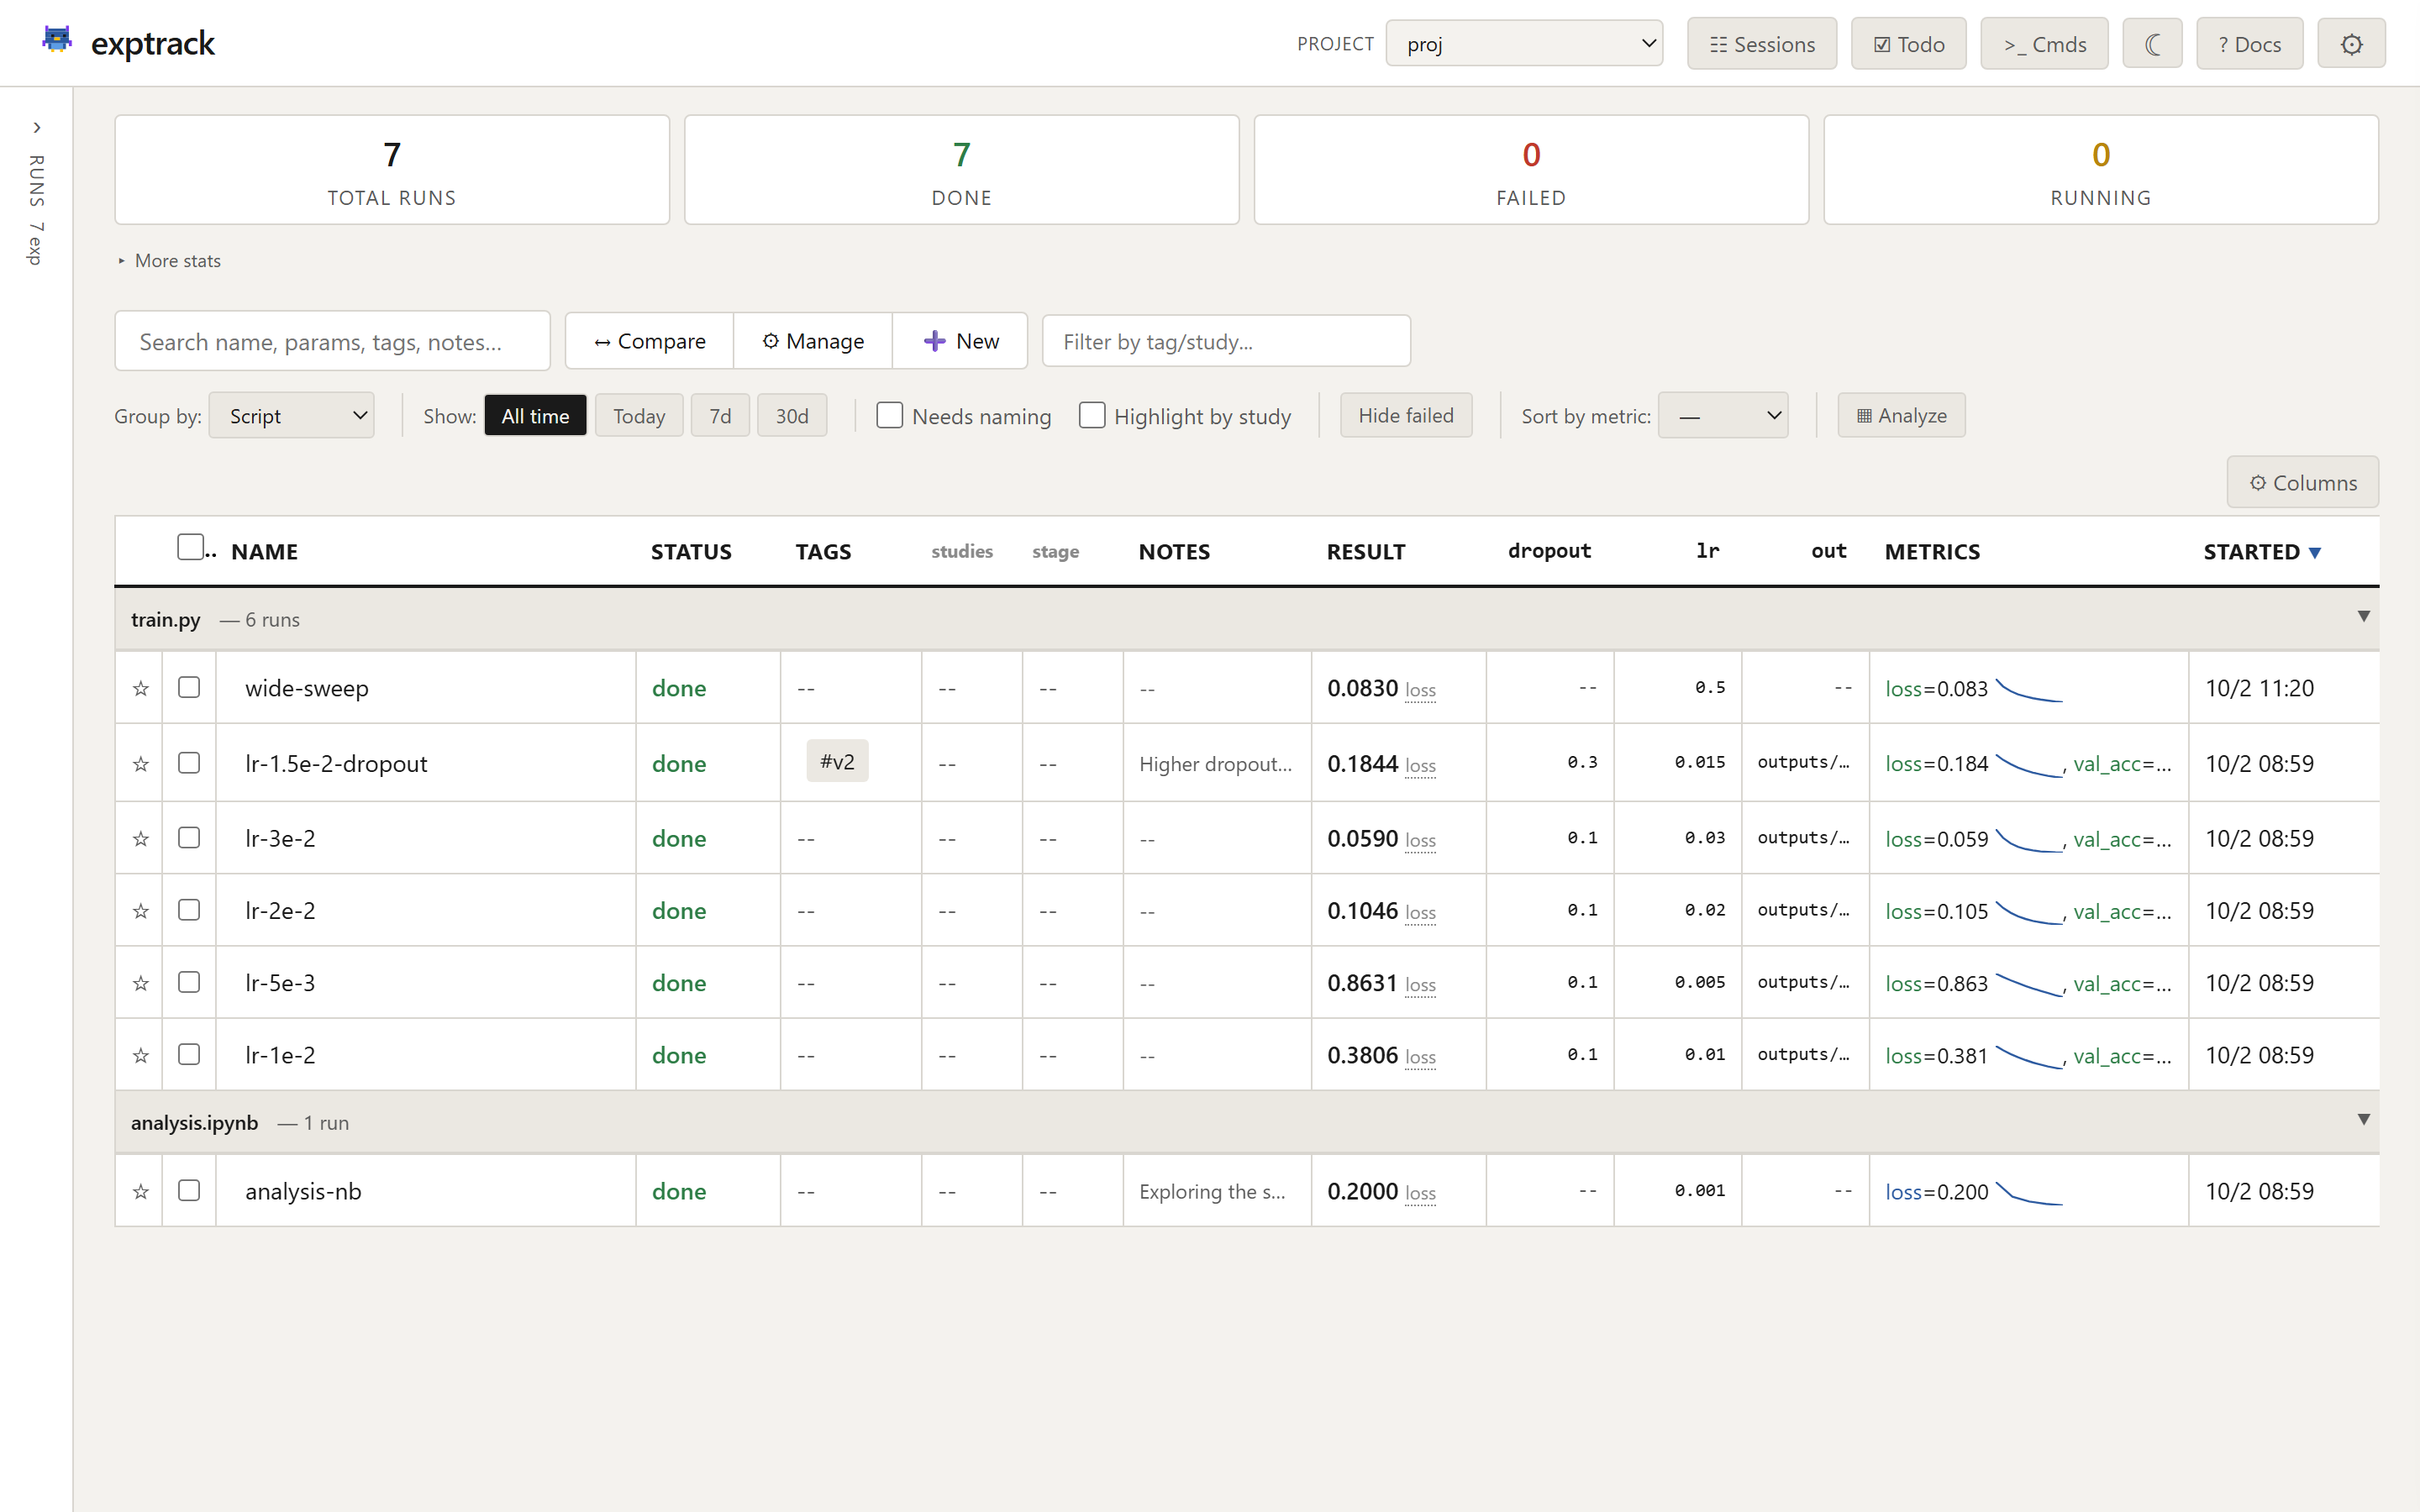Sort by the STATUS column header
Viewport: 2420px width, 1512px height.
(691, 552)
